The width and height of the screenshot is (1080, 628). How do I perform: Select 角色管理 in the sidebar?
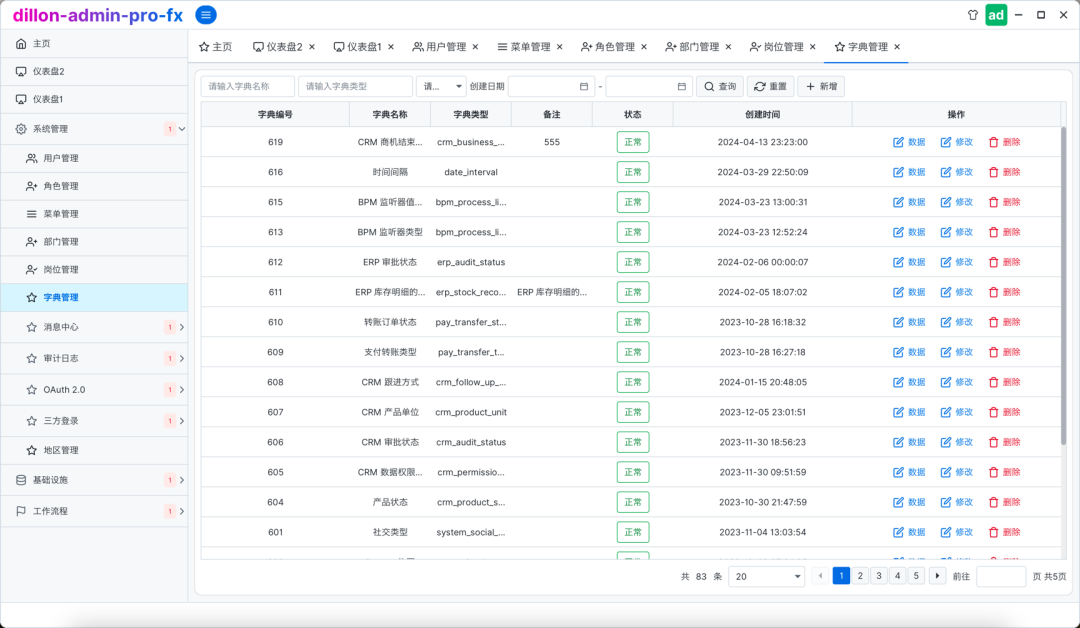coord(60,186)
